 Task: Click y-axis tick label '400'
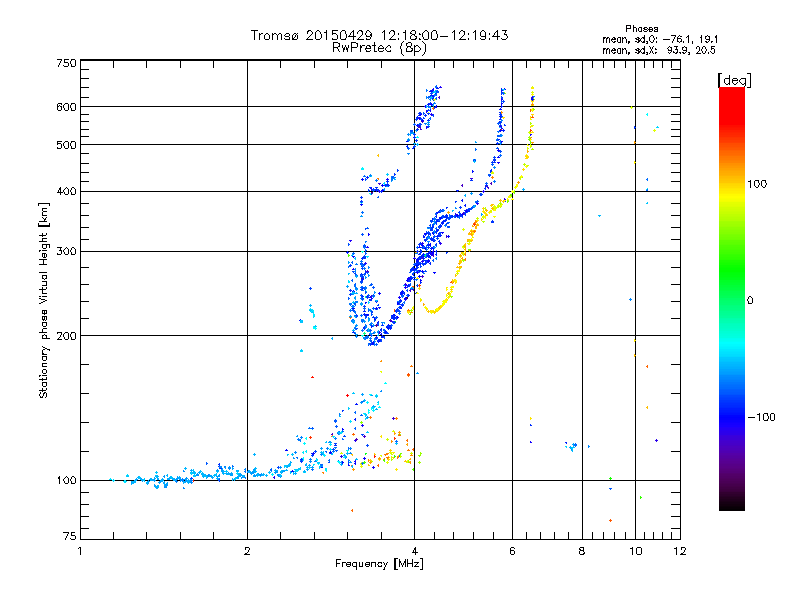point(67,192)
